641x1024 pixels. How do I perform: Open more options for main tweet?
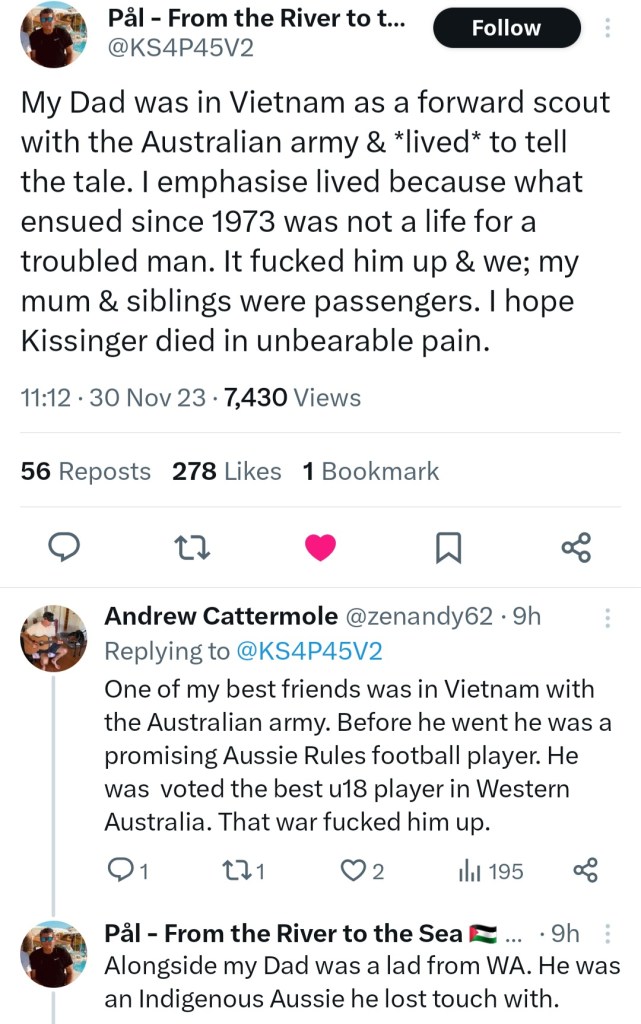point(608,28)
